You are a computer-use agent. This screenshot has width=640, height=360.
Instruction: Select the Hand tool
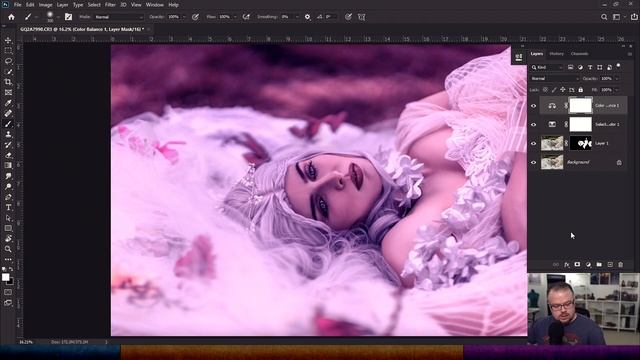pos(8,238)
